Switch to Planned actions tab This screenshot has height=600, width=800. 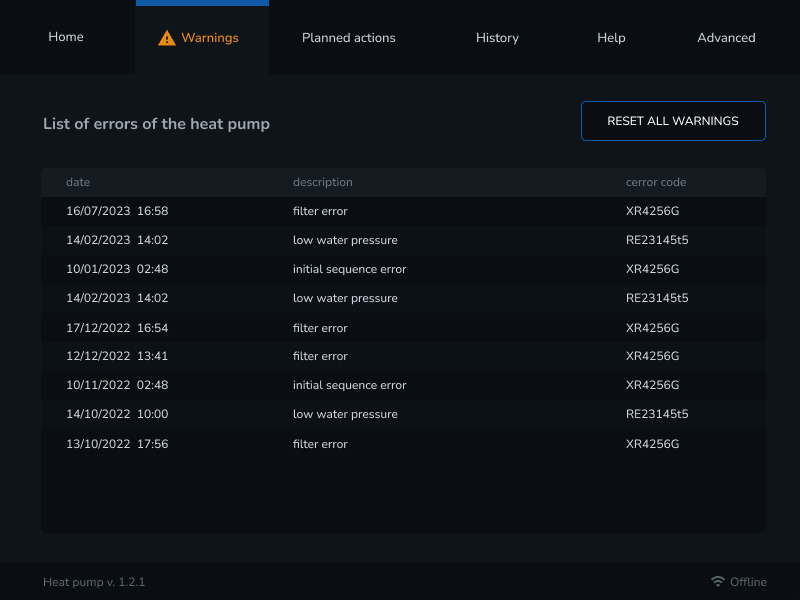pos(349,38)
